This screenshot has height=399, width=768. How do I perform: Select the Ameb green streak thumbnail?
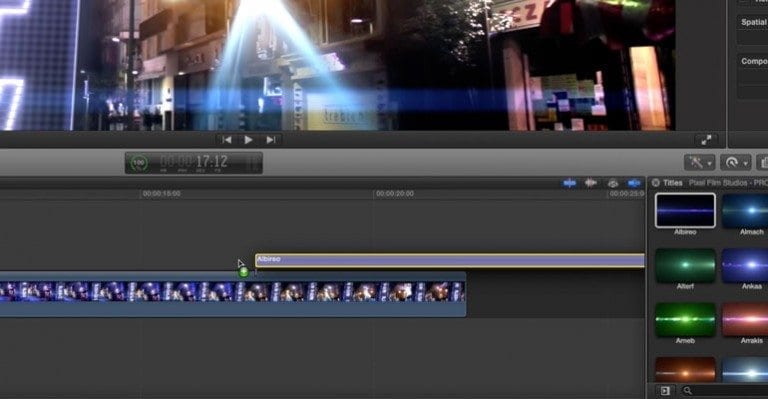pos(685,319)
